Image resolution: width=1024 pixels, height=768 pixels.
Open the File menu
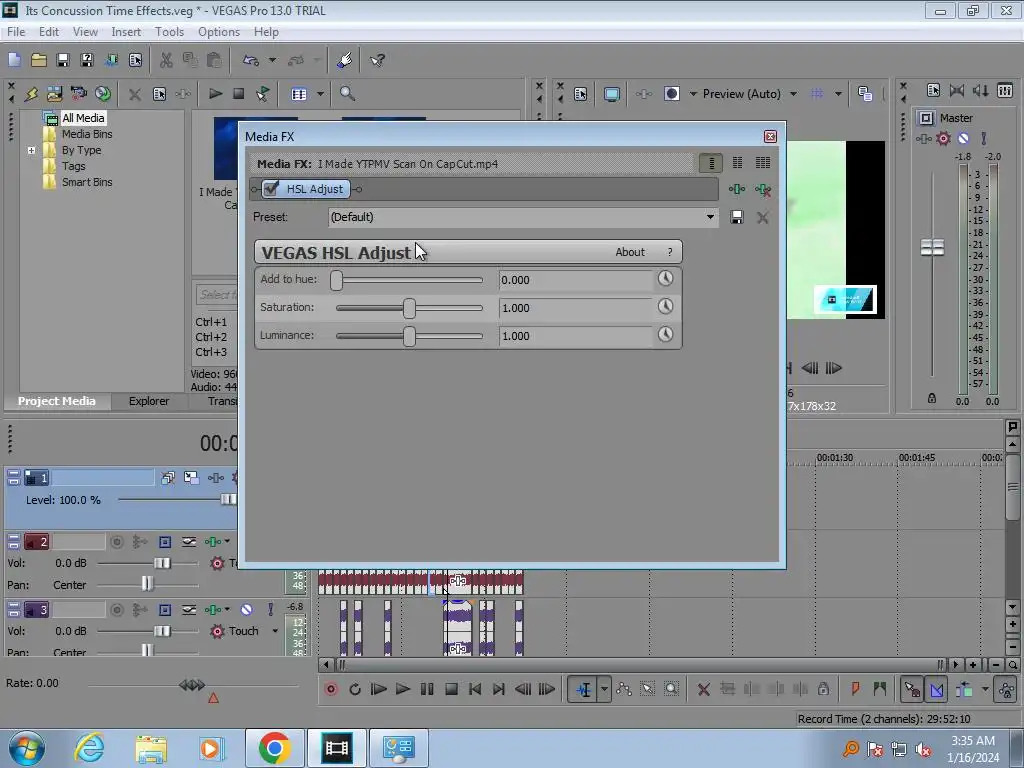(x=16, y=31)
